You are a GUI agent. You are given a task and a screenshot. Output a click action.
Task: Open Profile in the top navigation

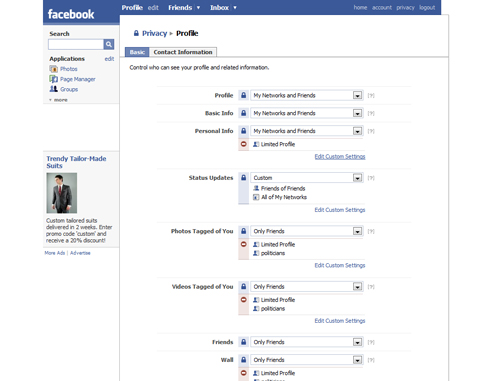tap(132, 7)
